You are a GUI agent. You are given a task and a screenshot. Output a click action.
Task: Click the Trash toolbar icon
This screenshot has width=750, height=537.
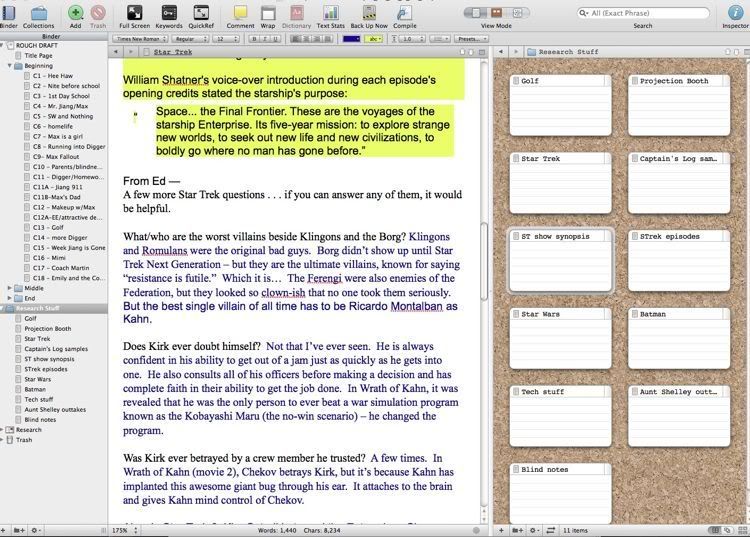coord(98,13)
